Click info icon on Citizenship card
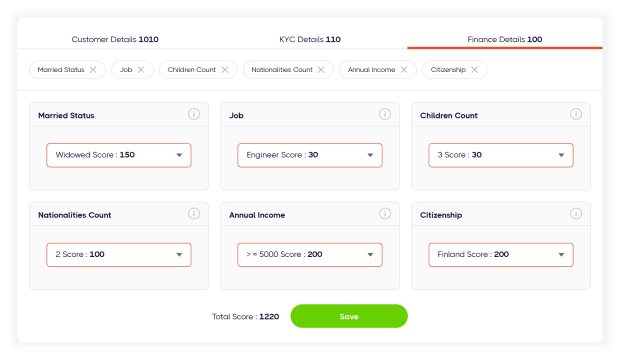This screenshot has width=620, height=360. point(576,214)
